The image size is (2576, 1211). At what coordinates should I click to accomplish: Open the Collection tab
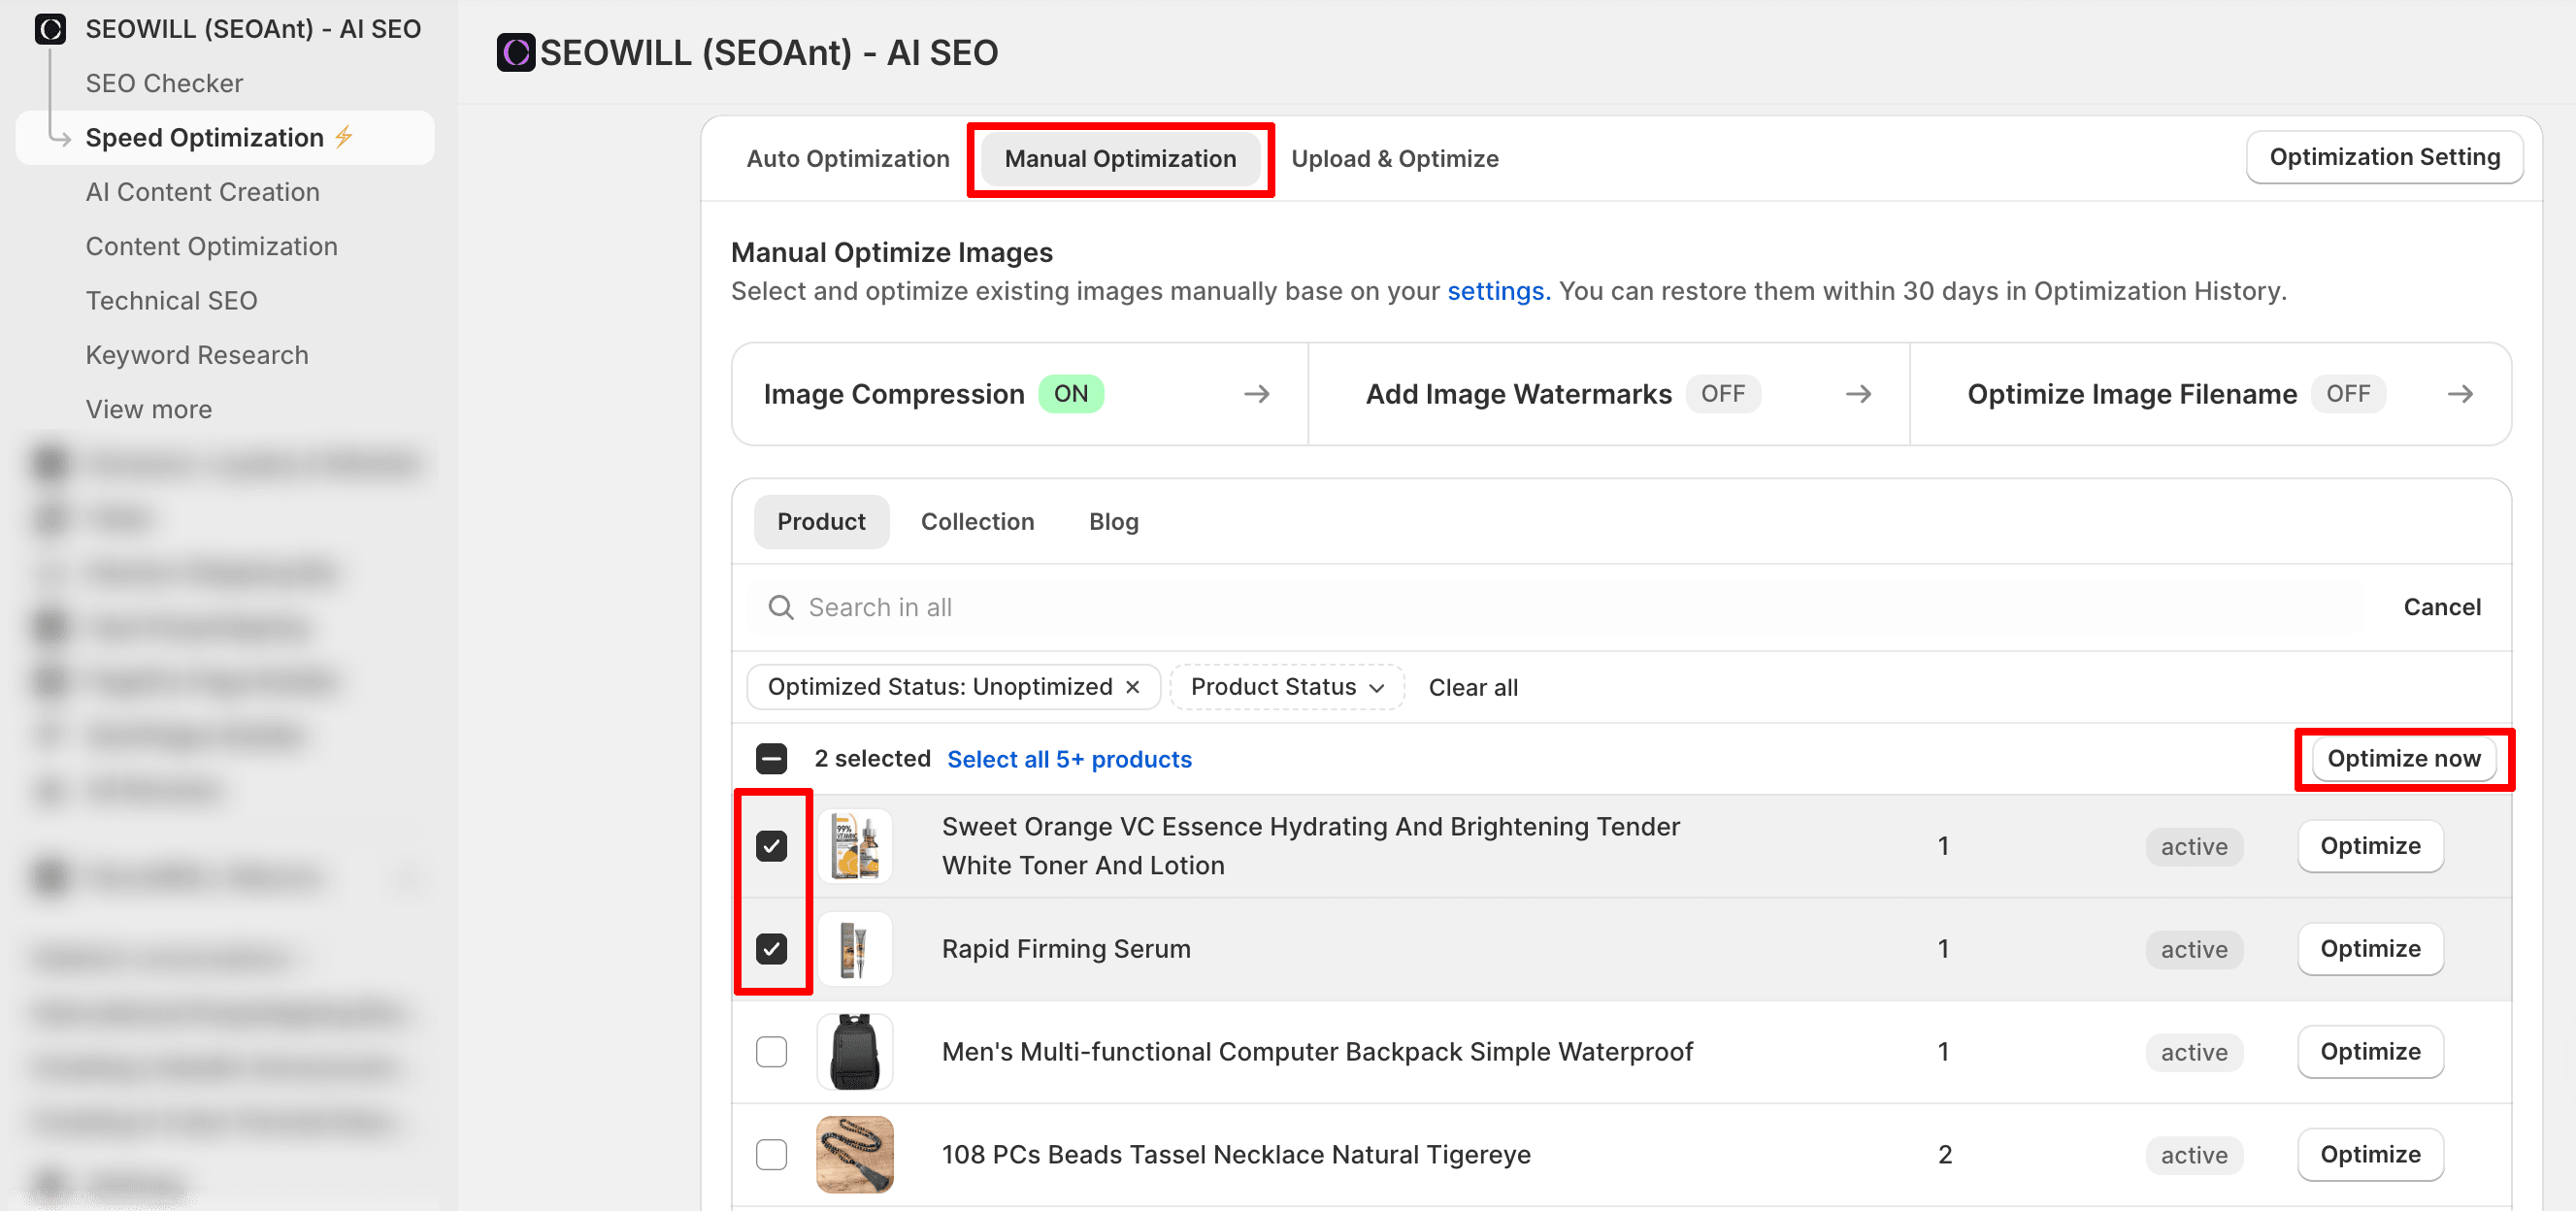(976, 521)
